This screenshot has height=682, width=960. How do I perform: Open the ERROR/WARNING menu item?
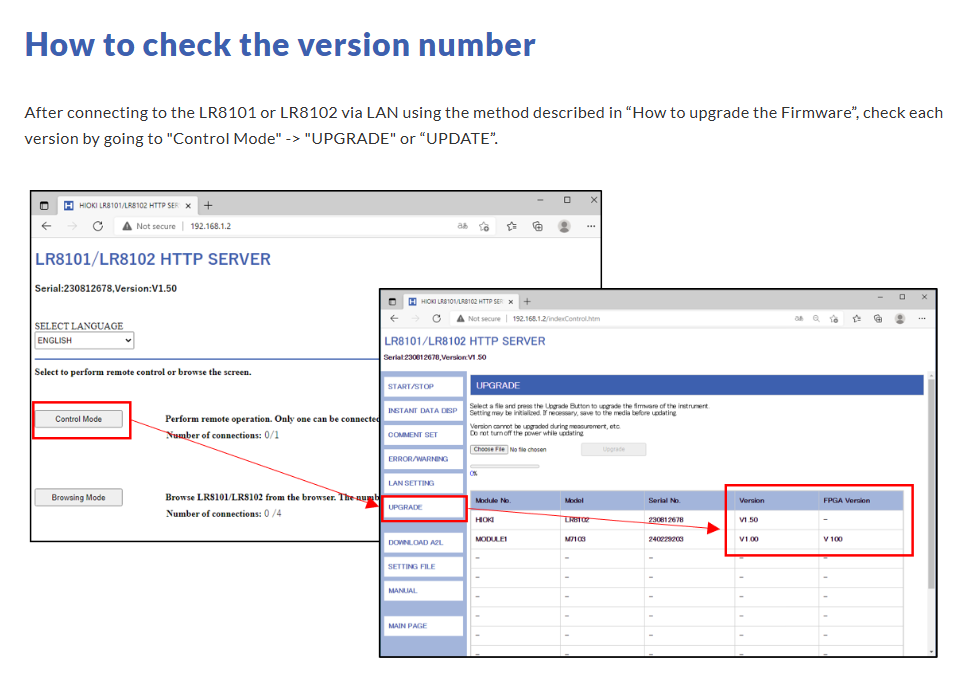click(x=423, y=459)
